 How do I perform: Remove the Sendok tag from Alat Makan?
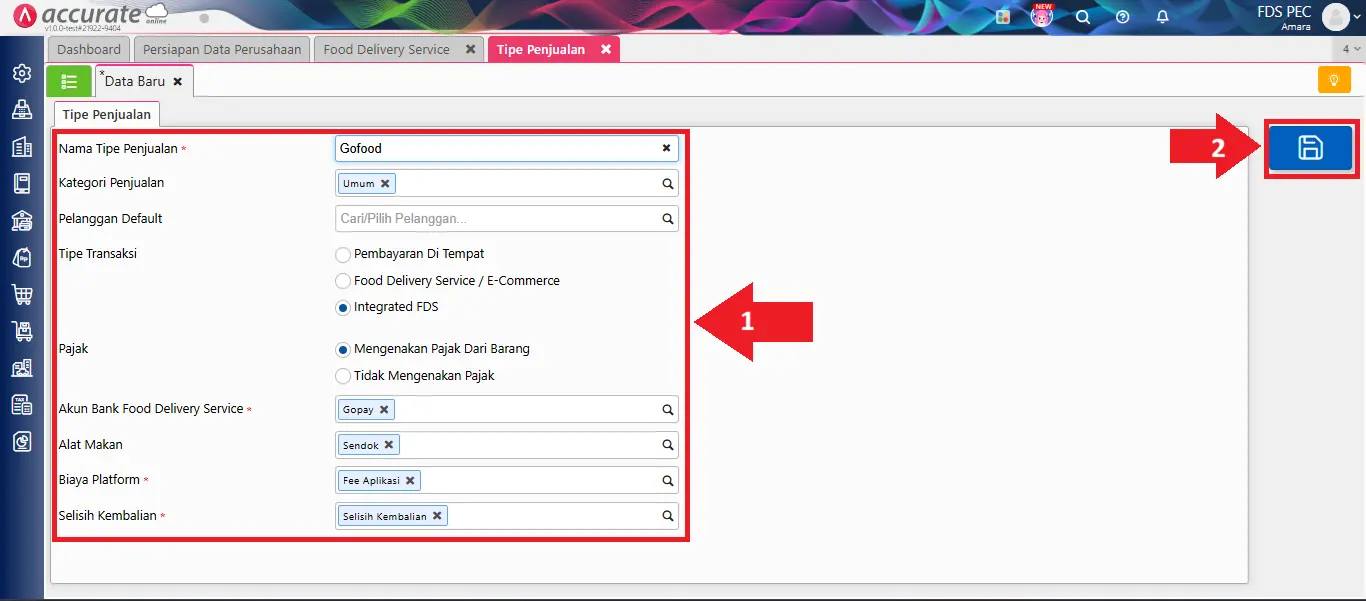pos(389,445)
